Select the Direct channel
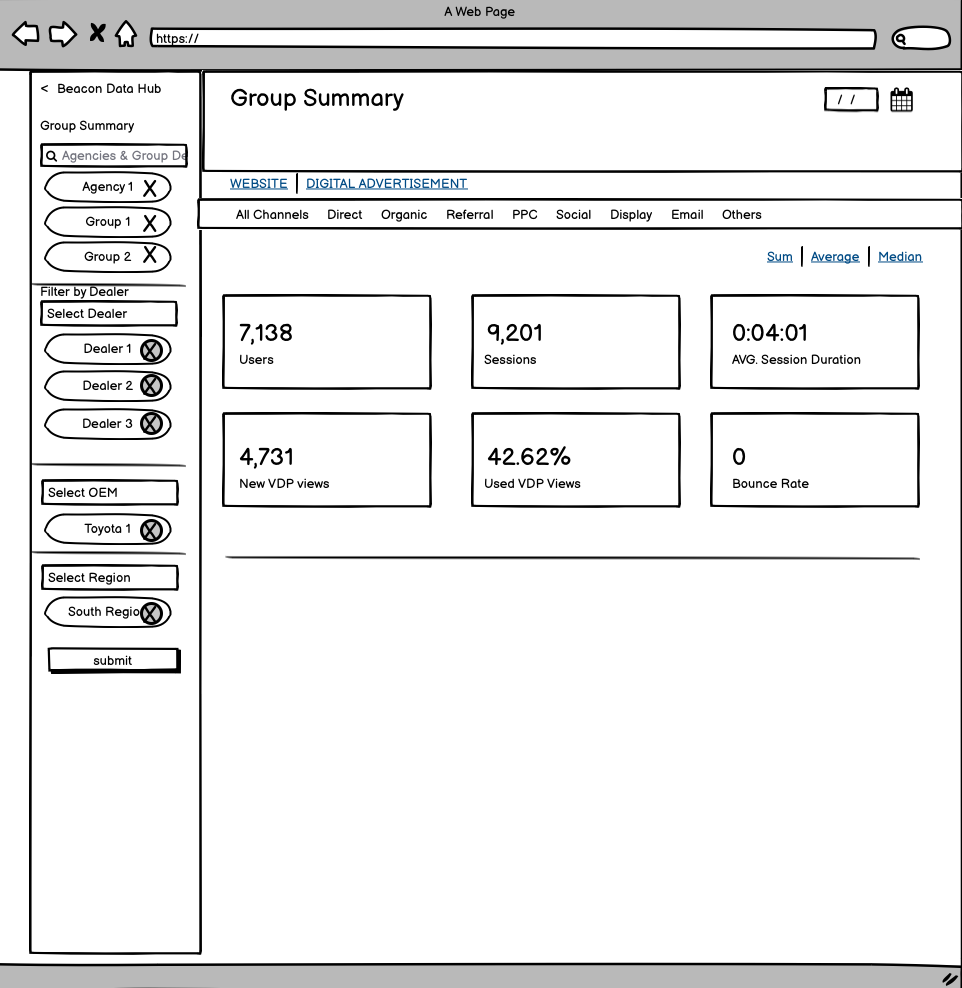The image size is (962, 988). pos(345,214)
